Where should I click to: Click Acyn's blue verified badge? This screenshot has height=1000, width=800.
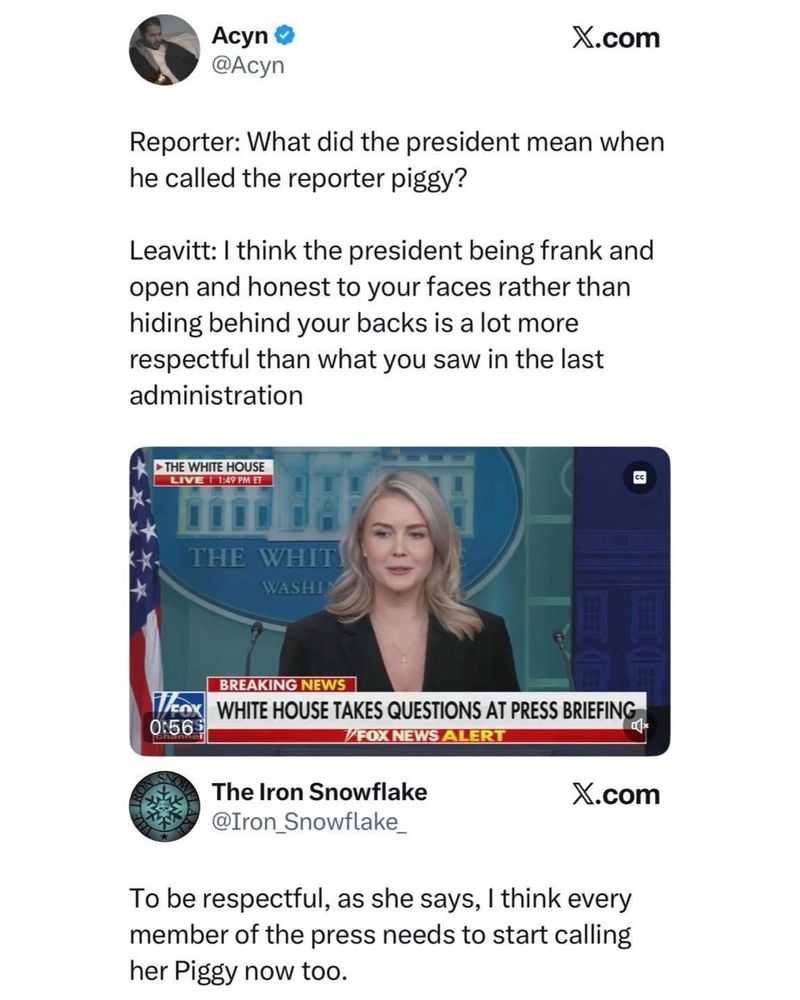(x=284, y=36)
